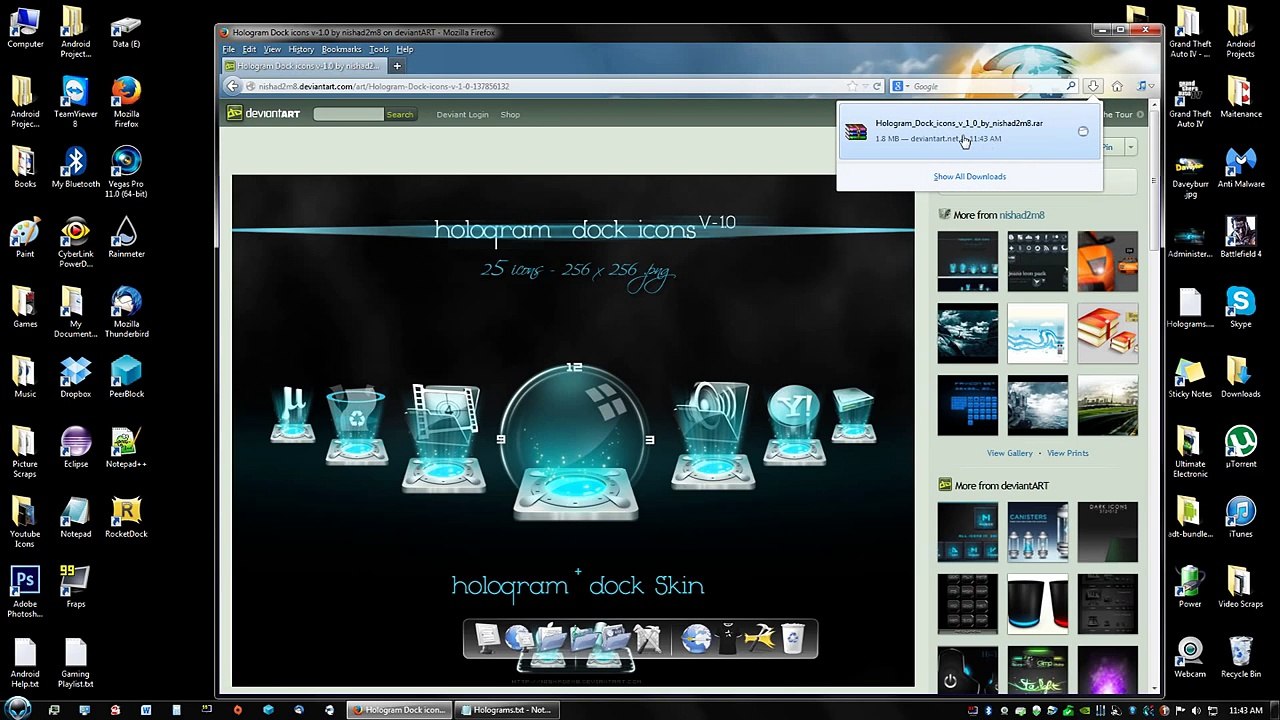Open Deviant Login link
The width and height of the screenshot is (1280, 720).
(x=462, y=115)
